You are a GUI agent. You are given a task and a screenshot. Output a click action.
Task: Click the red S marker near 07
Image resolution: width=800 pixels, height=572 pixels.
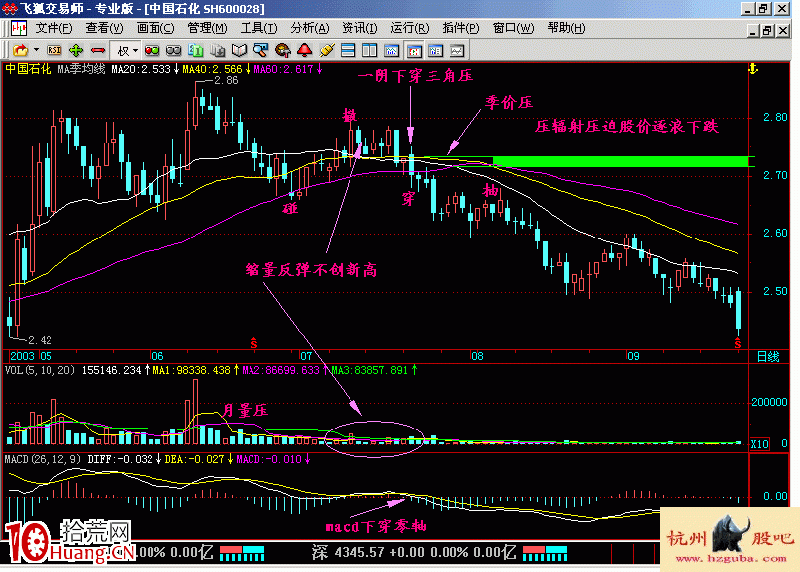pos(254,343)
